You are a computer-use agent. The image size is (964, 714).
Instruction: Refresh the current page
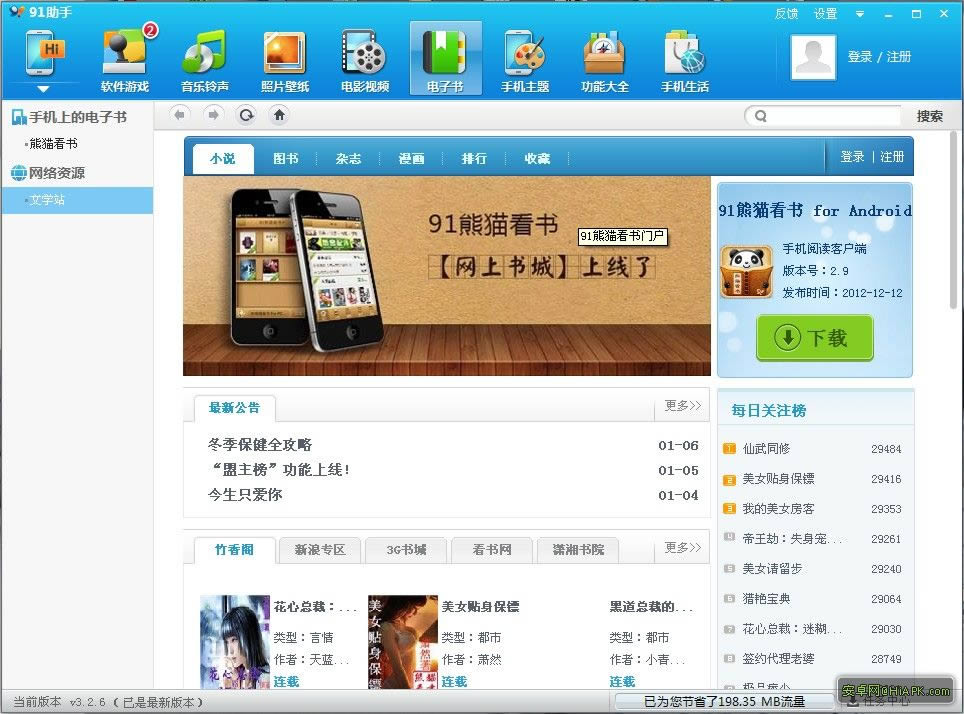click(247, 115)
